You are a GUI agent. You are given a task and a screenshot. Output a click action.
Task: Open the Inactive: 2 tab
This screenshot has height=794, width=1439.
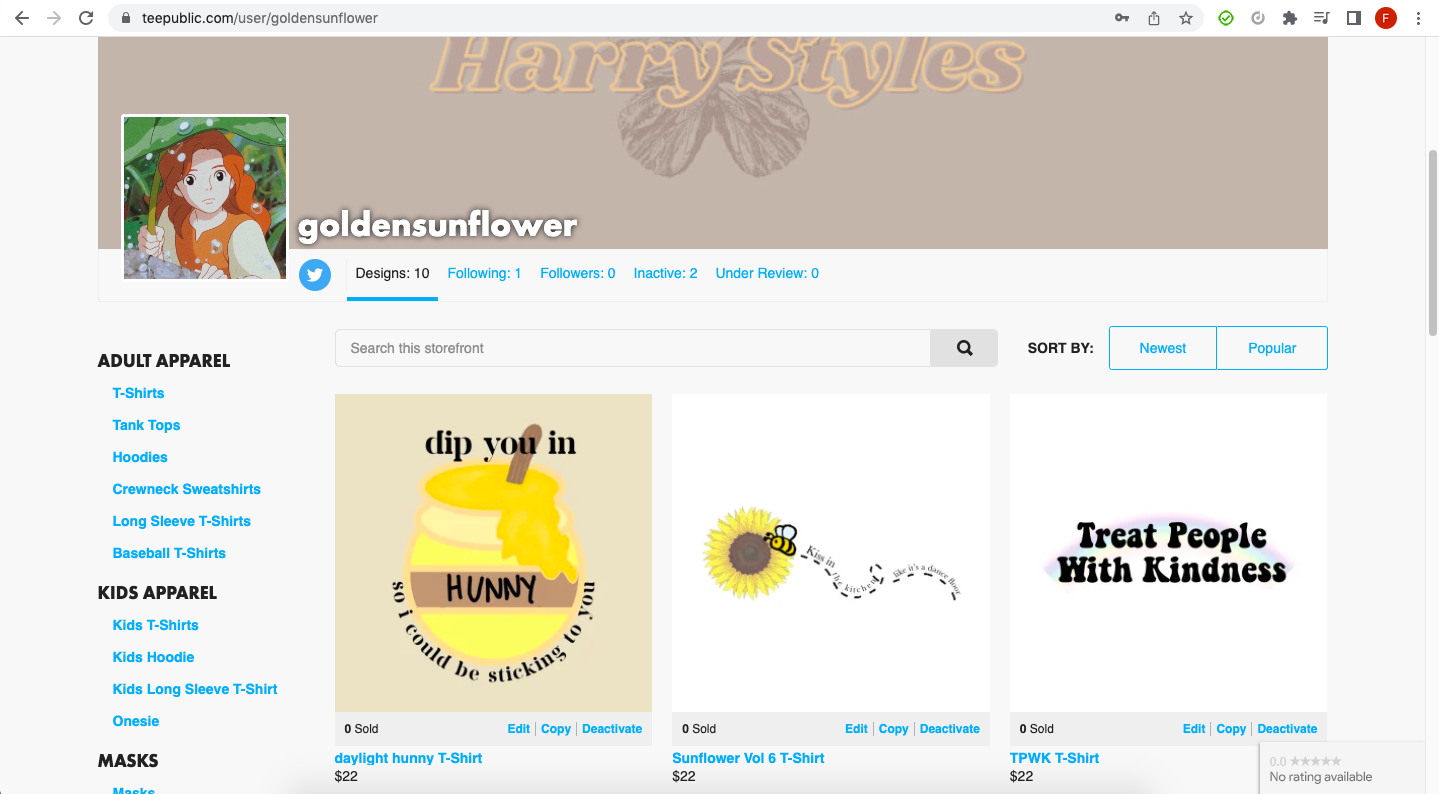click(666, 273)
